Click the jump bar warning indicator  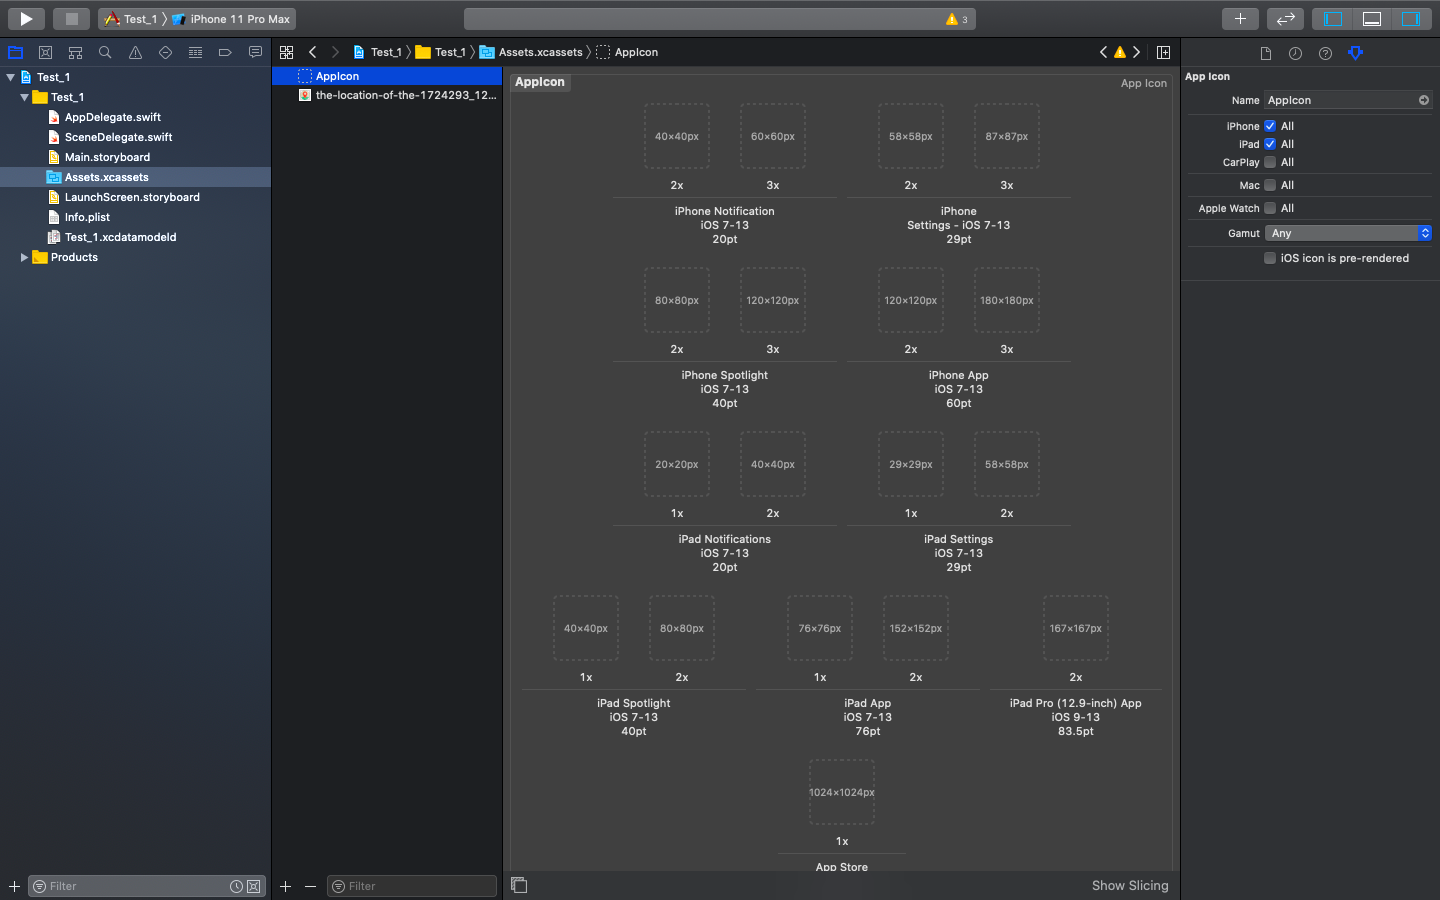tap(1120, 52)
